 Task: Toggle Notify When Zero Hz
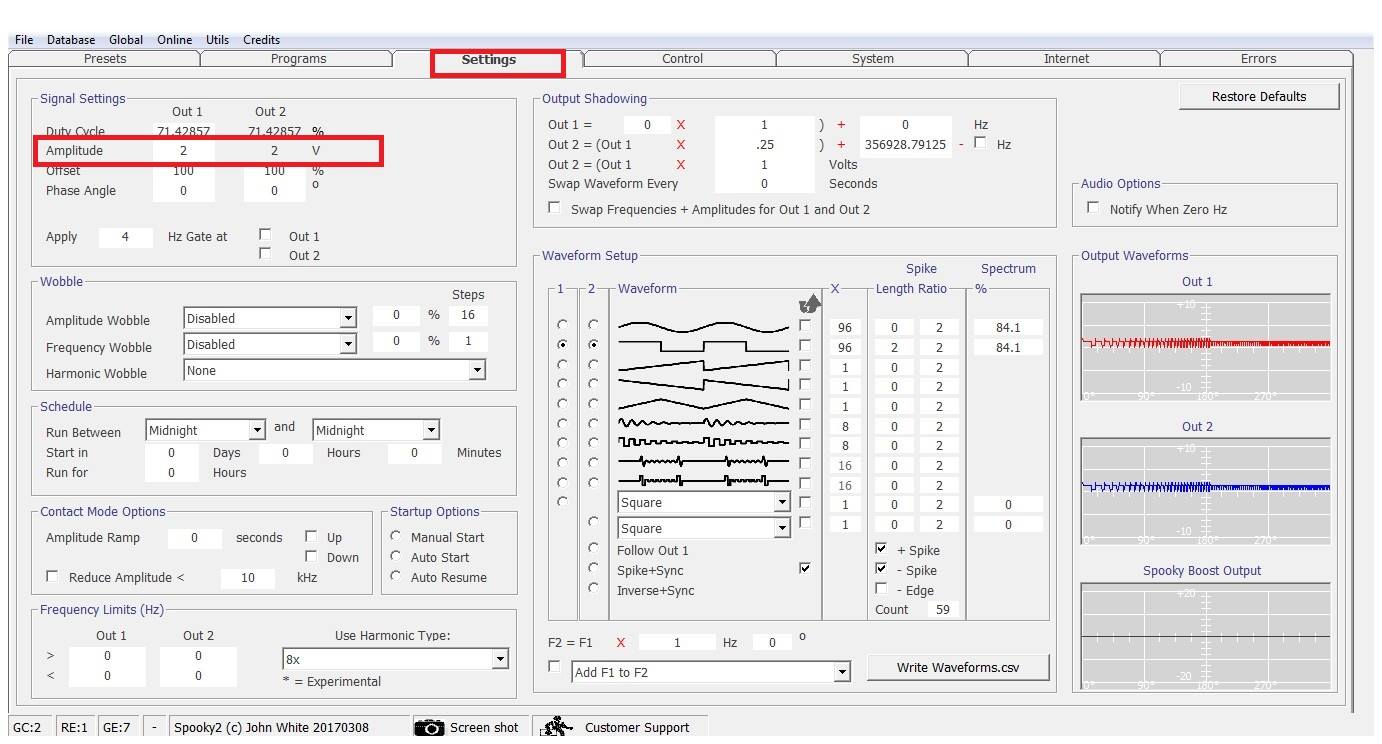[1093, 208]
